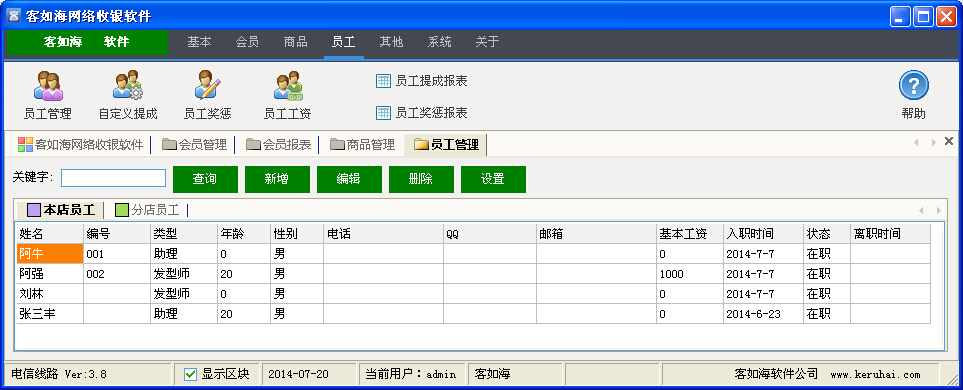The image size is (963, 390).
Task: Sort by 电话 column header
Action: [x=384, y=234]
